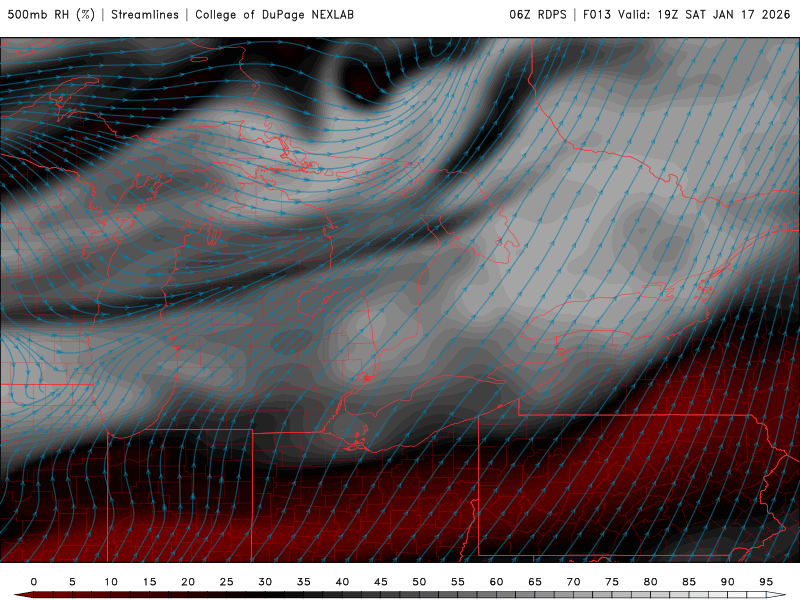
Task: Click the '95' color scale label
Action: click(766, 582)
